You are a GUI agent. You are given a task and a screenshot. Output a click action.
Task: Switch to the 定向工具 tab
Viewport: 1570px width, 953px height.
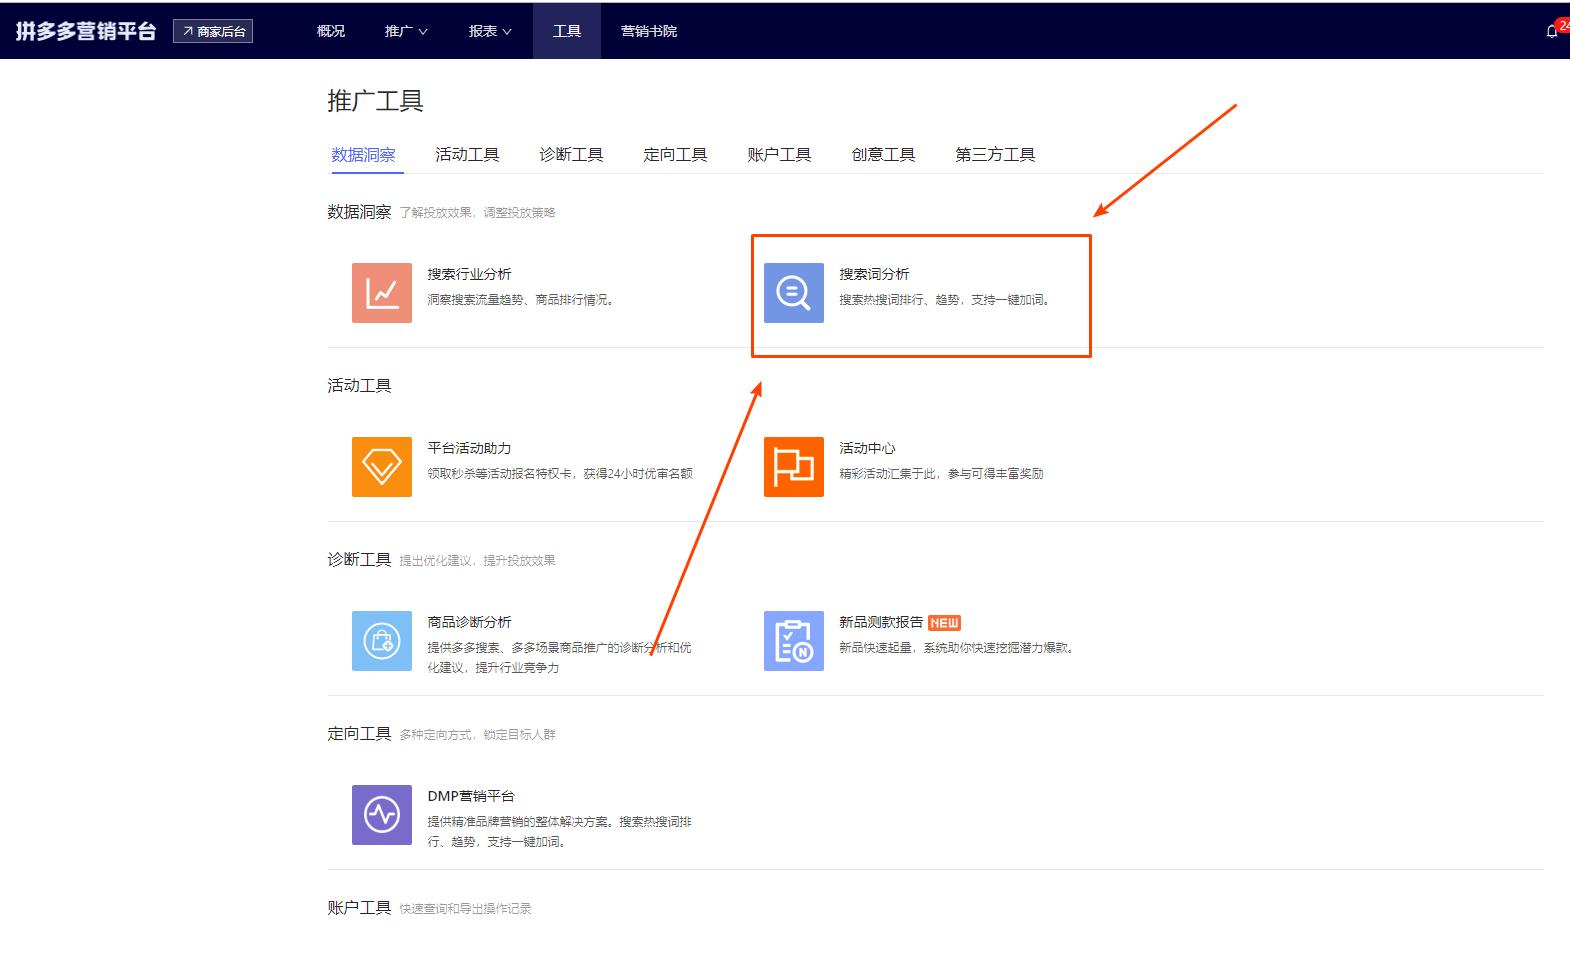(x=675, y=154)
